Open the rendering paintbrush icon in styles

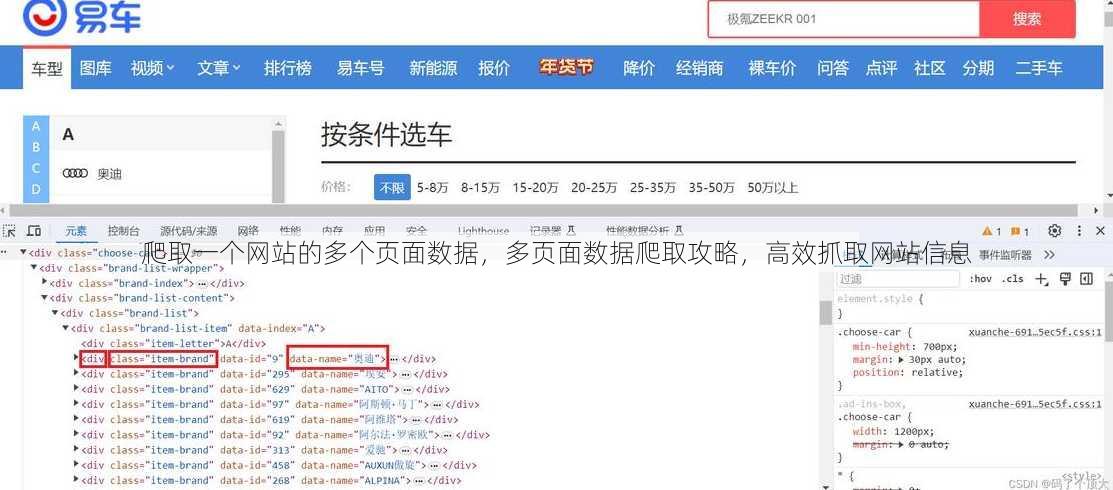click(x=1065, y=278)
